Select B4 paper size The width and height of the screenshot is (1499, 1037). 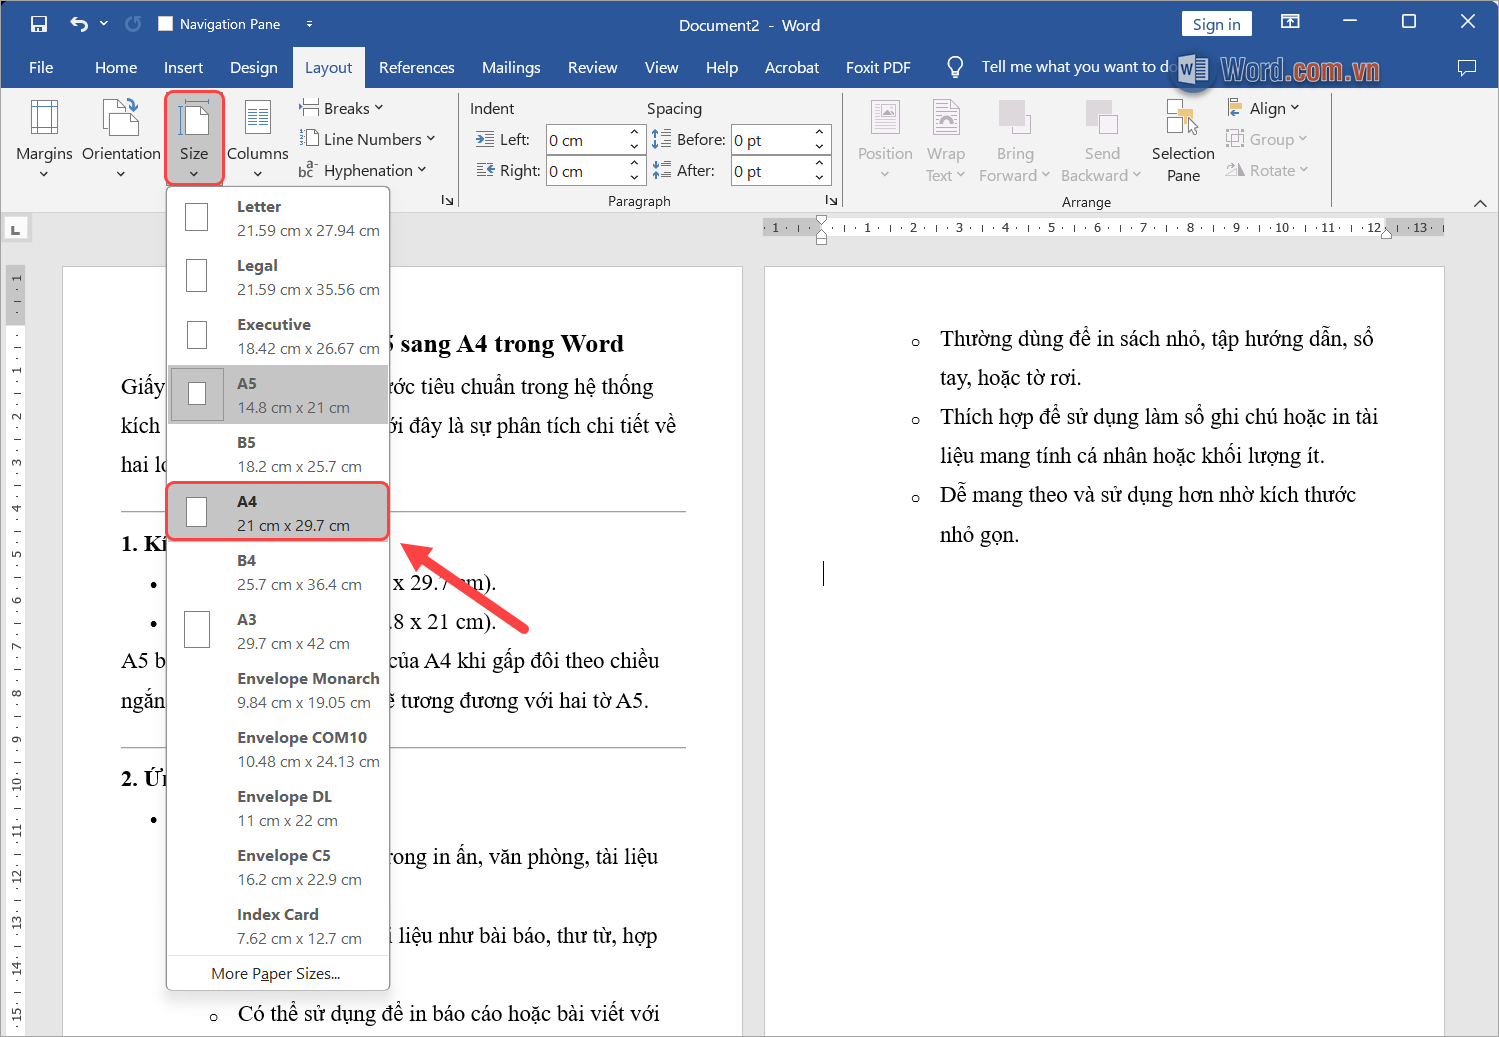(x=278, y=572)
